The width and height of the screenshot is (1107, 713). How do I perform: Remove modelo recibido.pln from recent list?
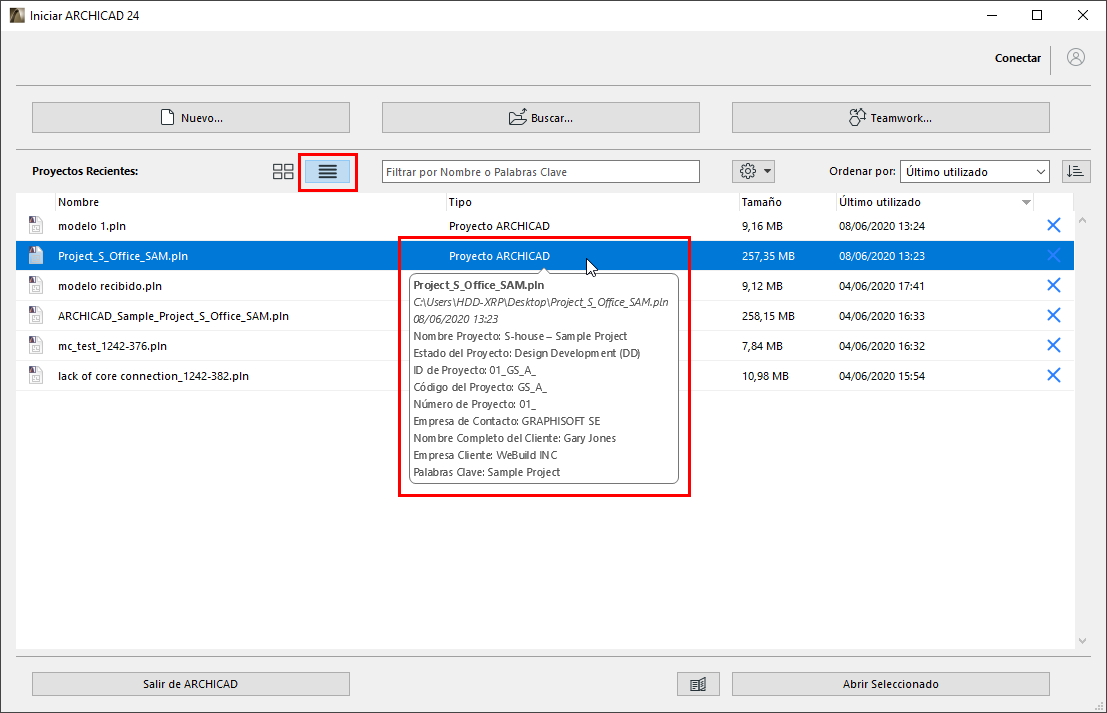click(x=1053, y=285)
